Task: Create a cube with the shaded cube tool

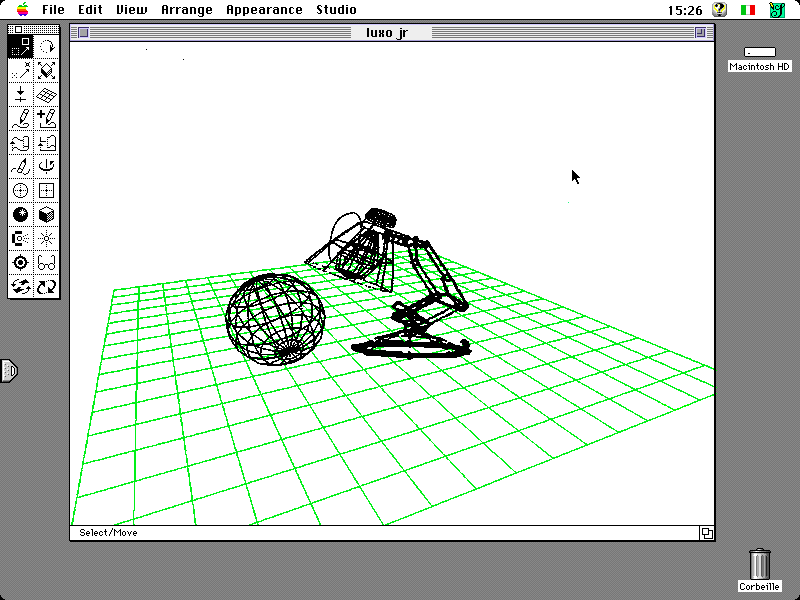Action: coord(46,215)
